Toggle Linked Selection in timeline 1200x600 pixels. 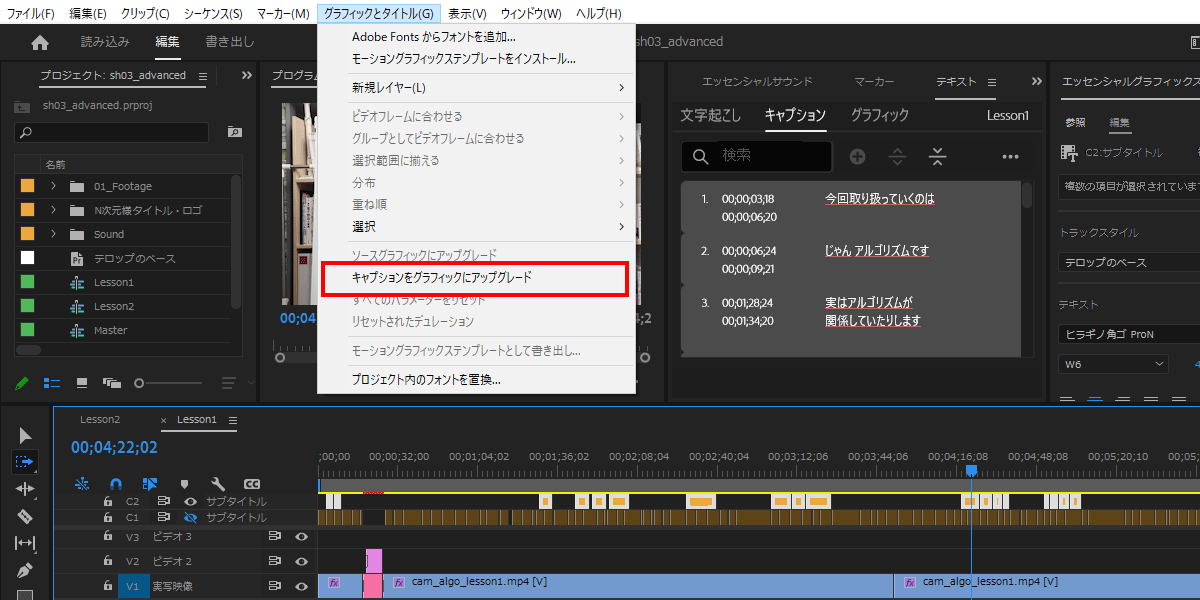[x=150, y=483]
